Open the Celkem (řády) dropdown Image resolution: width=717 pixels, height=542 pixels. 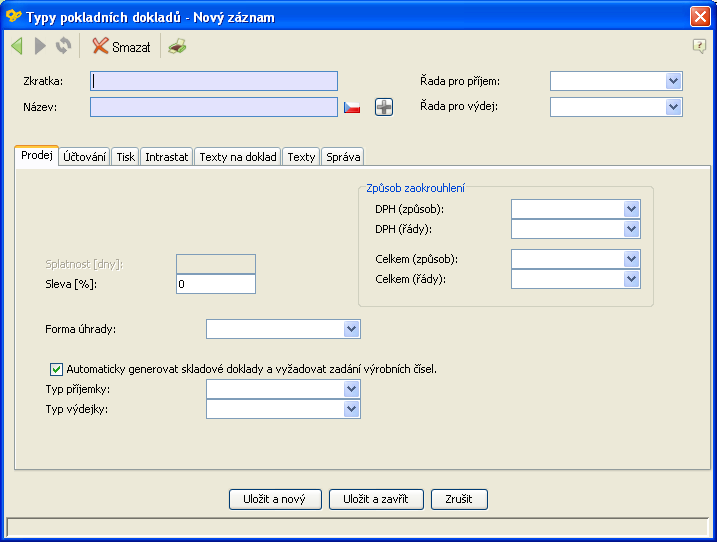coord(631,279)
